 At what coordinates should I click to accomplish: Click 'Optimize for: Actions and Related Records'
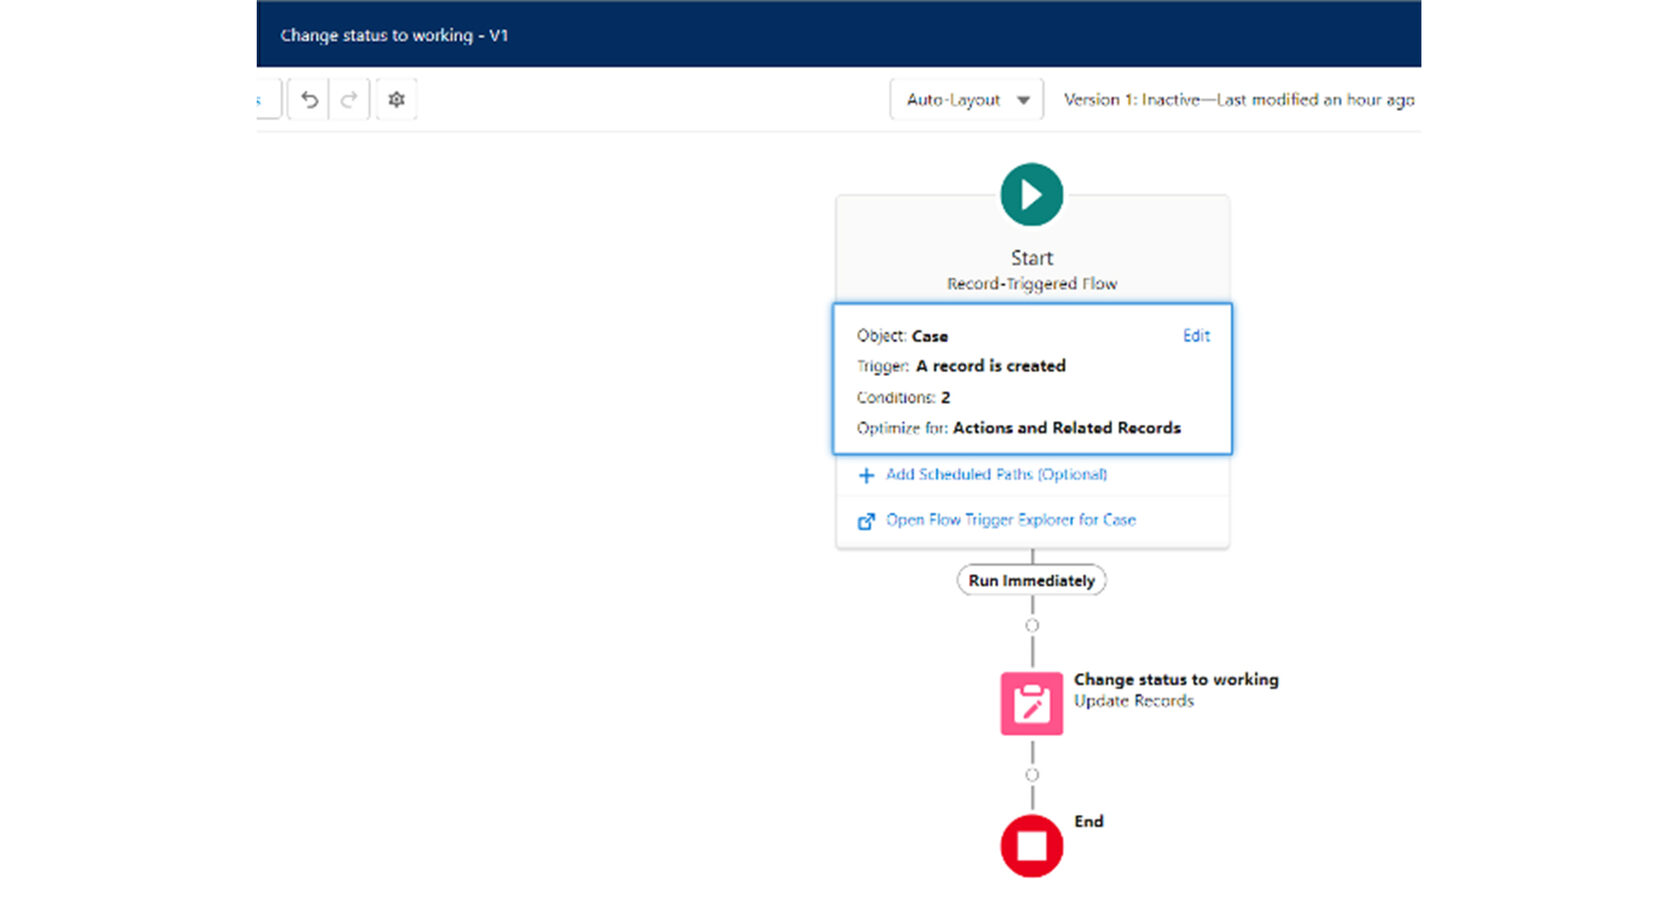tap(1018, 428)
